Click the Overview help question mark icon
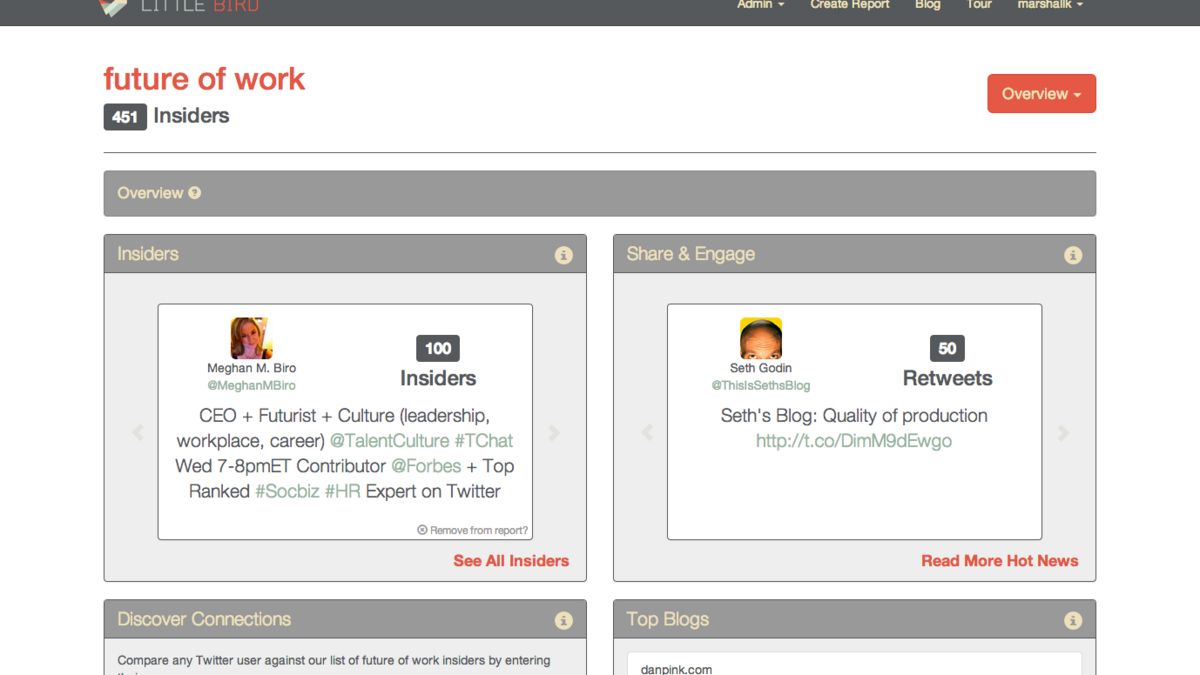Screen dimensions: 1200x675 coord(195,193)
